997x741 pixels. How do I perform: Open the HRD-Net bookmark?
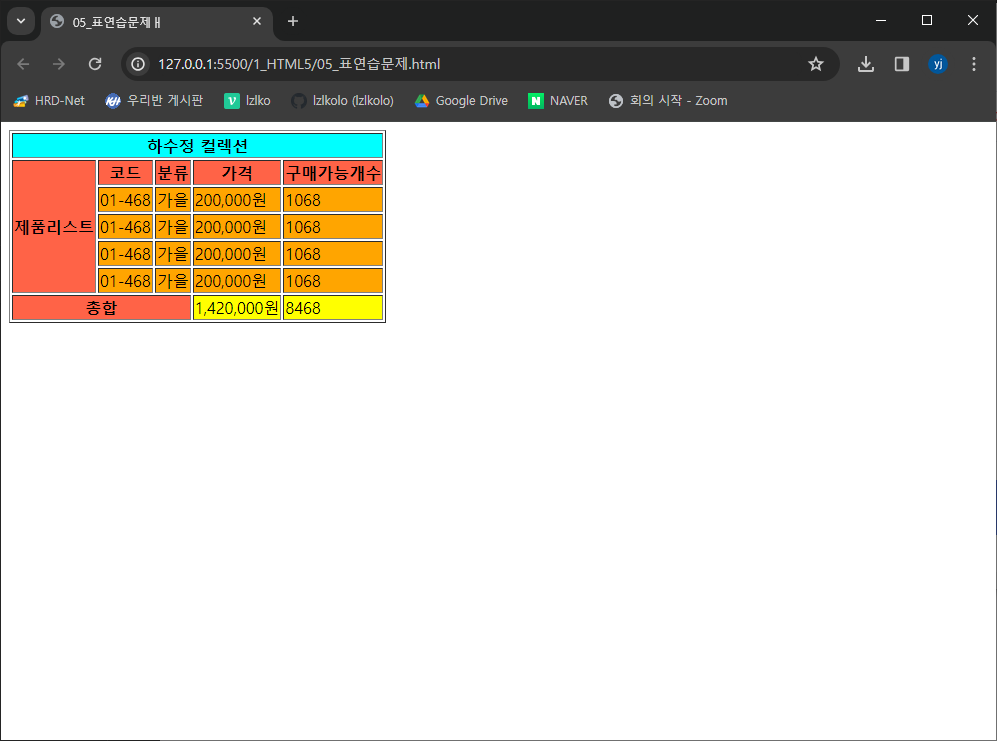click(48, 100)
